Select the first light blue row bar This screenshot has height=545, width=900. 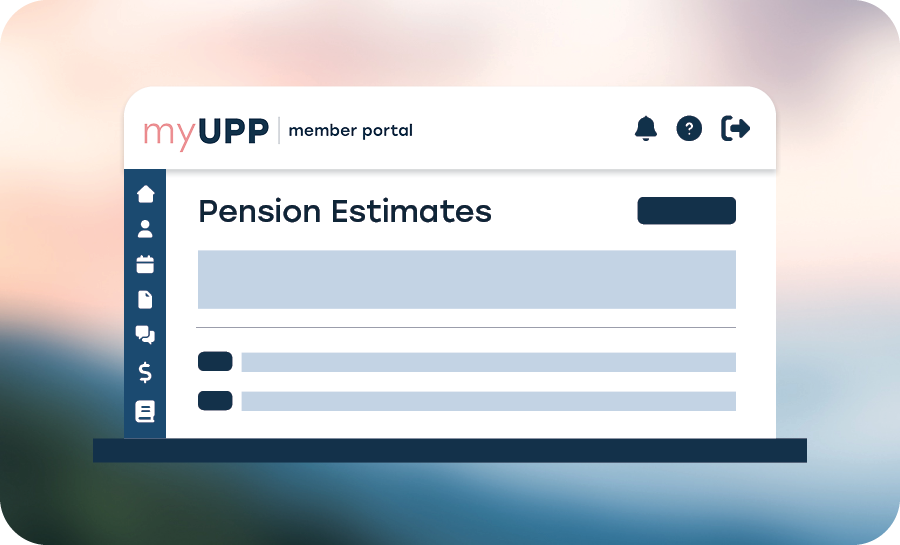(x=488, y=362)
